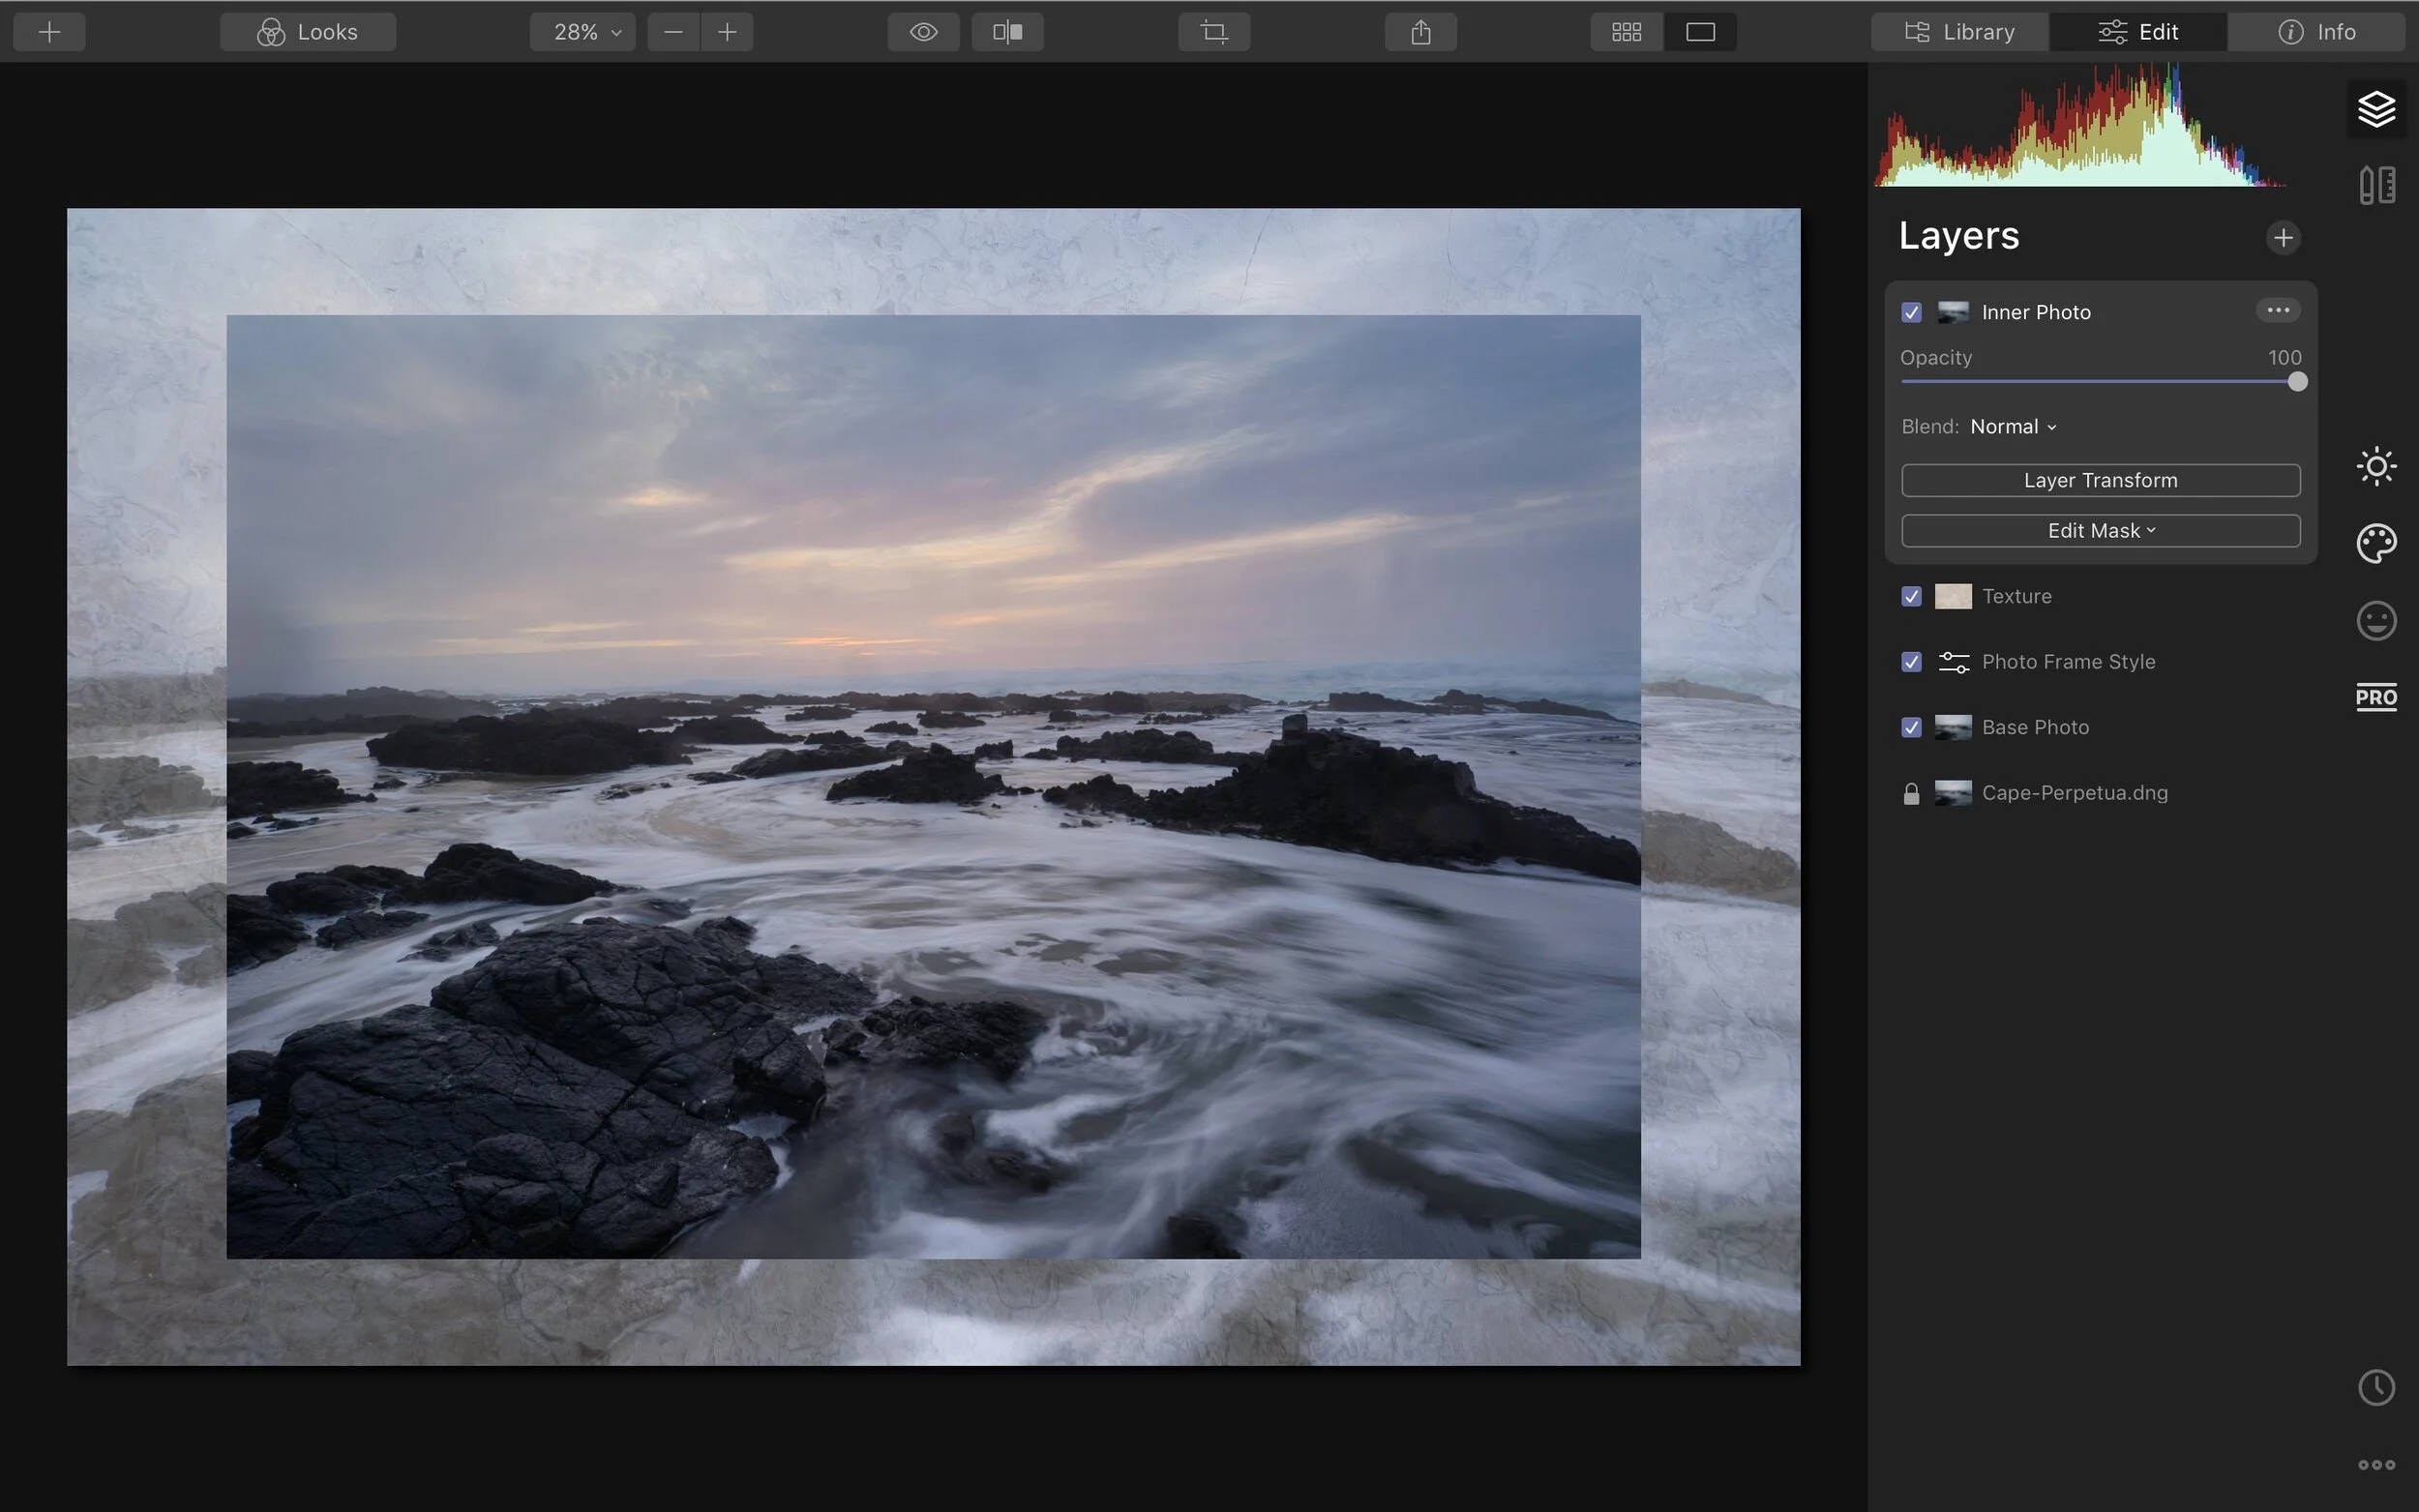Image resolution: width=2419 pixels, height=1512 pixels.
Task: Click the Layers panel icon in right sidebar
Action: coord(2375,108)
